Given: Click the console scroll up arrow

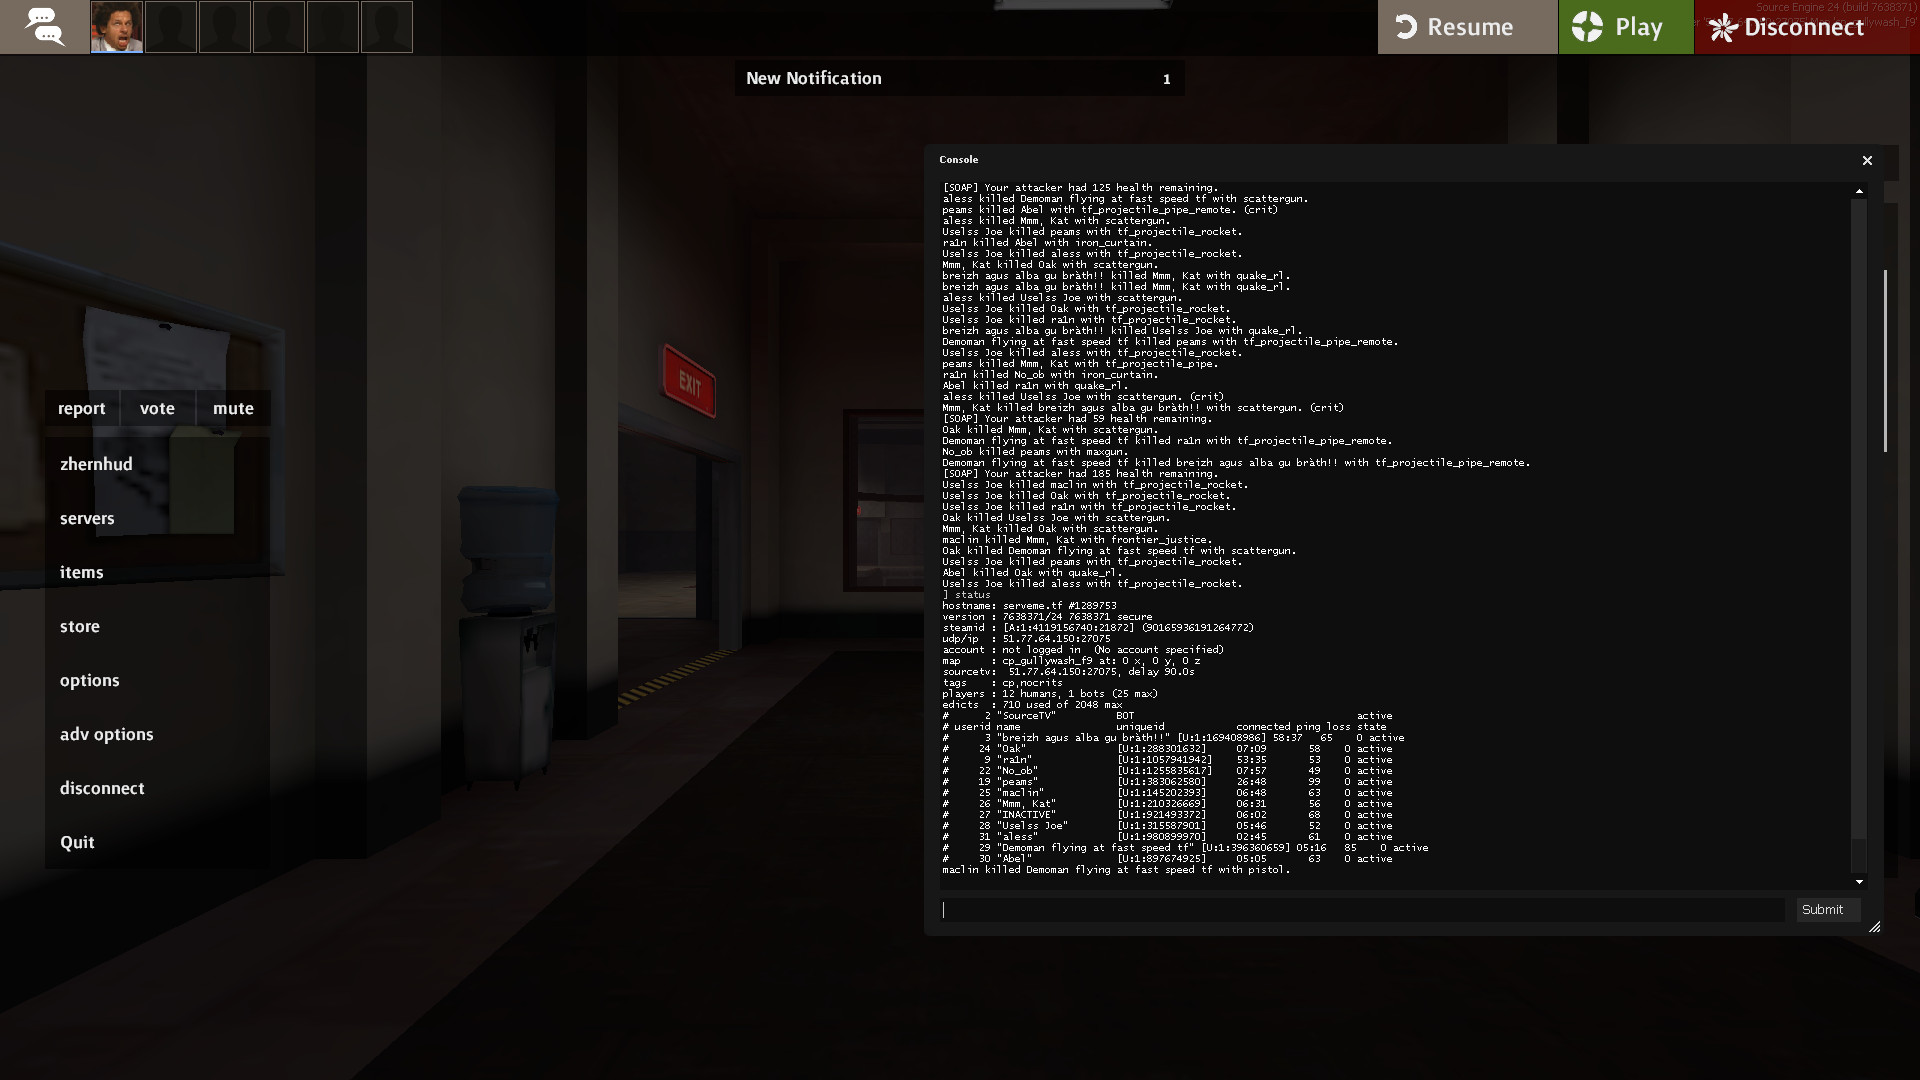Looking at the screenshot, I should [1859, 190].
